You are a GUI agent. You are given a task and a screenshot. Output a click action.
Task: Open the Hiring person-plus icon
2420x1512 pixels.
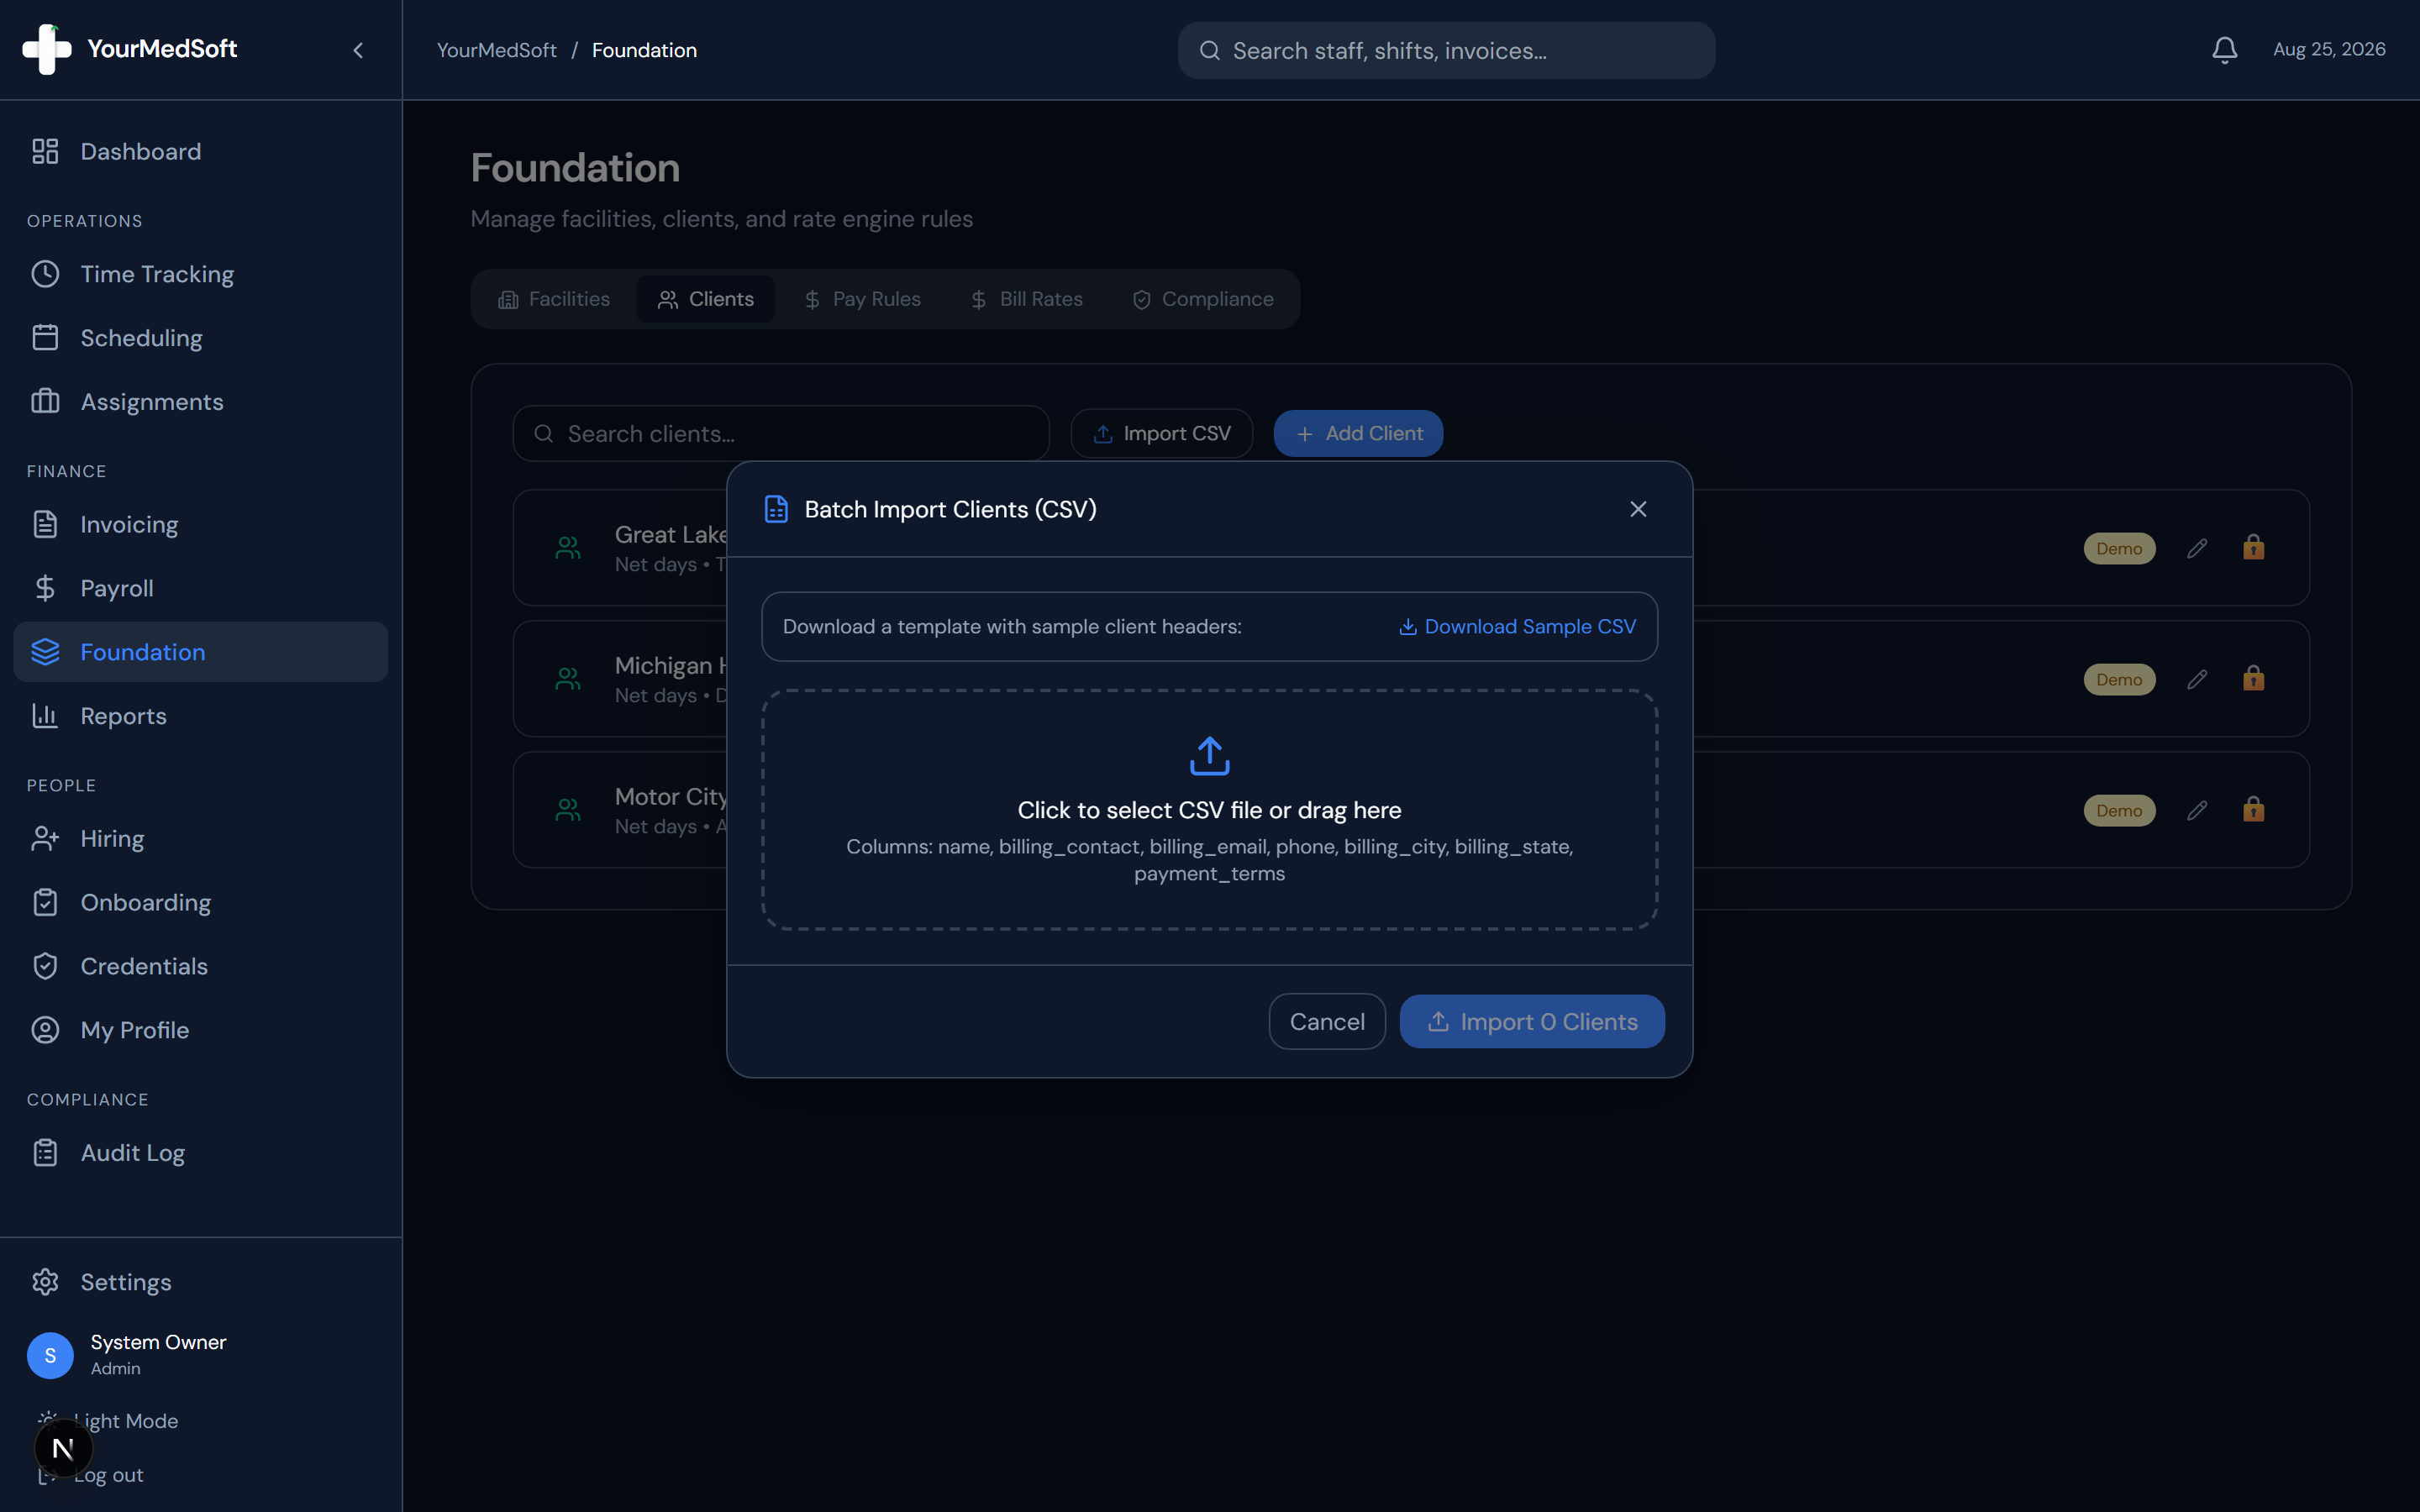coord(45,838)
